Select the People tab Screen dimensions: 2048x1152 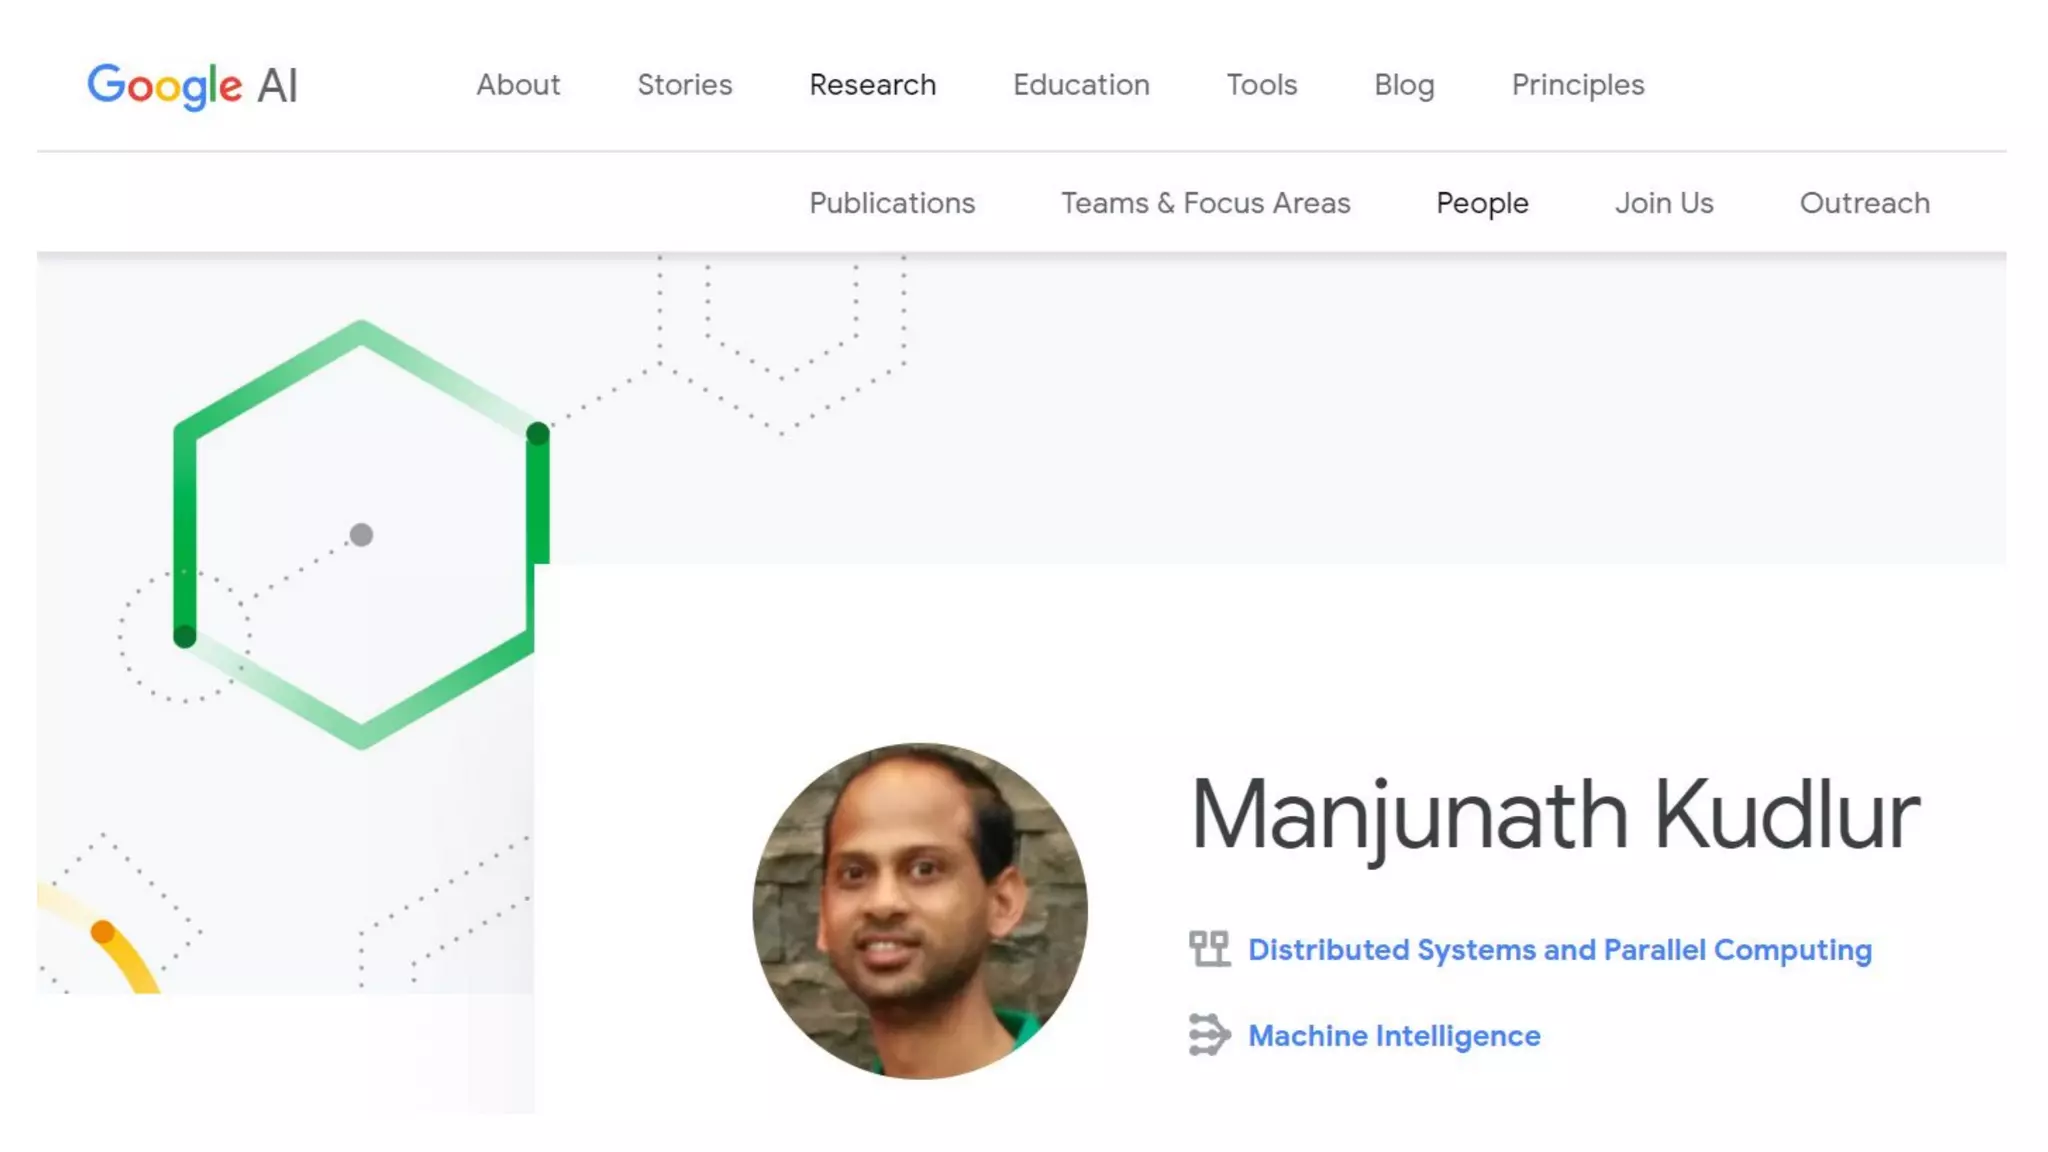1482,204
